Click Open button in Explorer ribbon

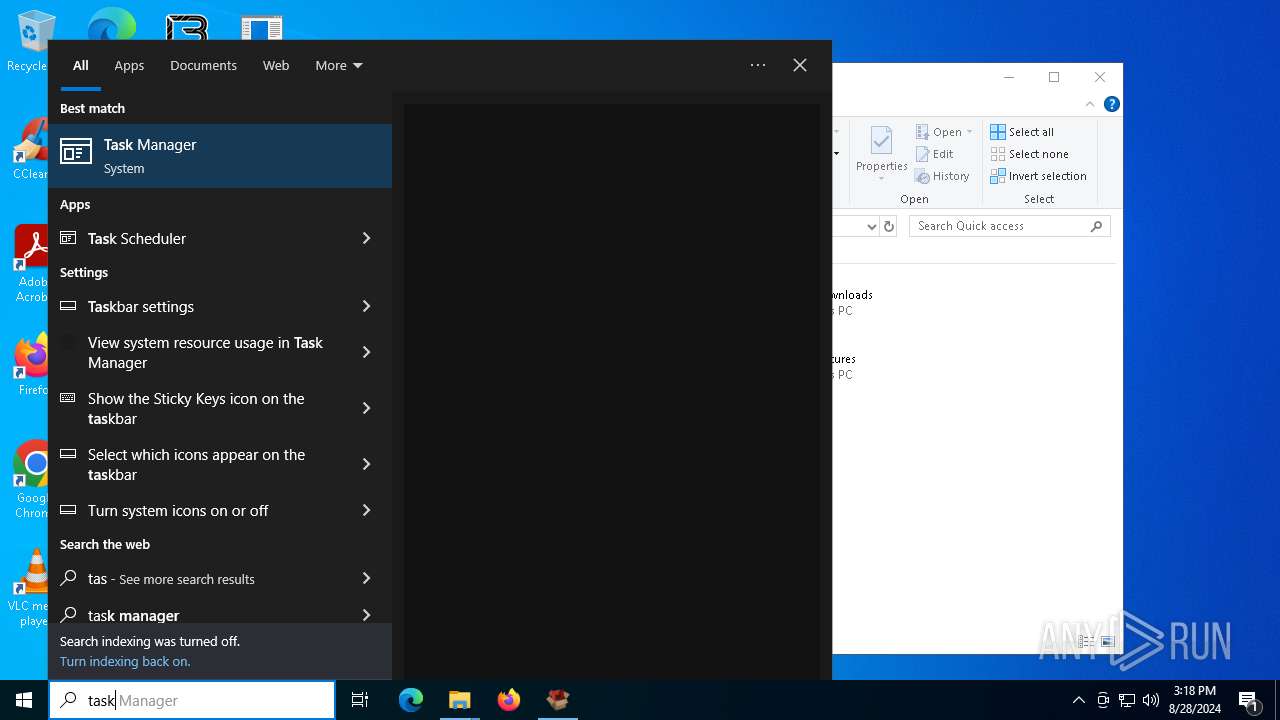coord(938,132)
